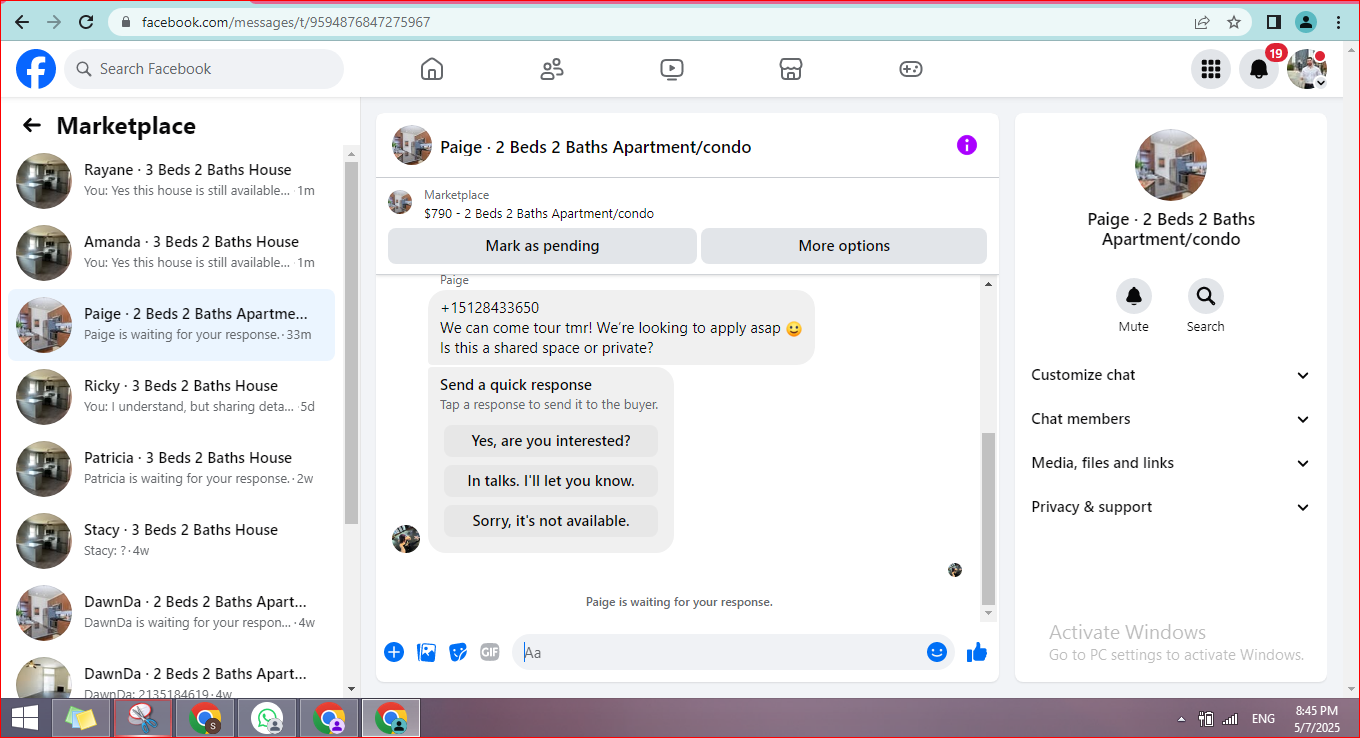Open the emoji picker smiley
The width and height of the screenshot is (1360, 738).
pos(937,652)
